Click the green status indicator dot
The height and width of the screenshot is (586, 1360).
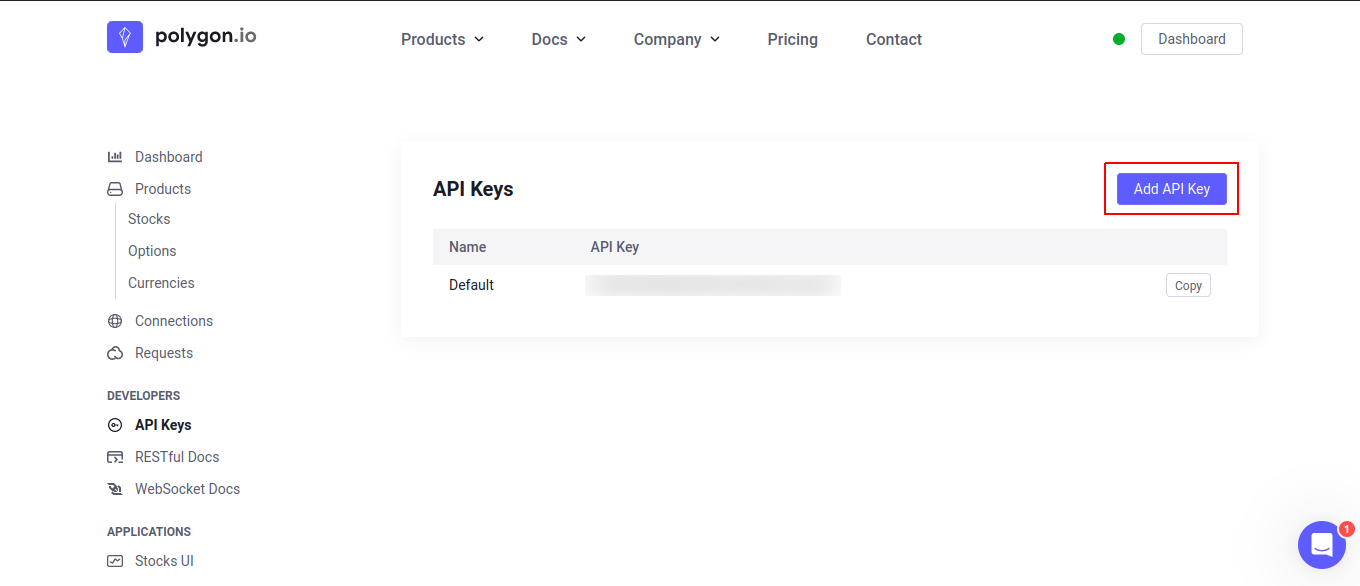point(1119,39)
